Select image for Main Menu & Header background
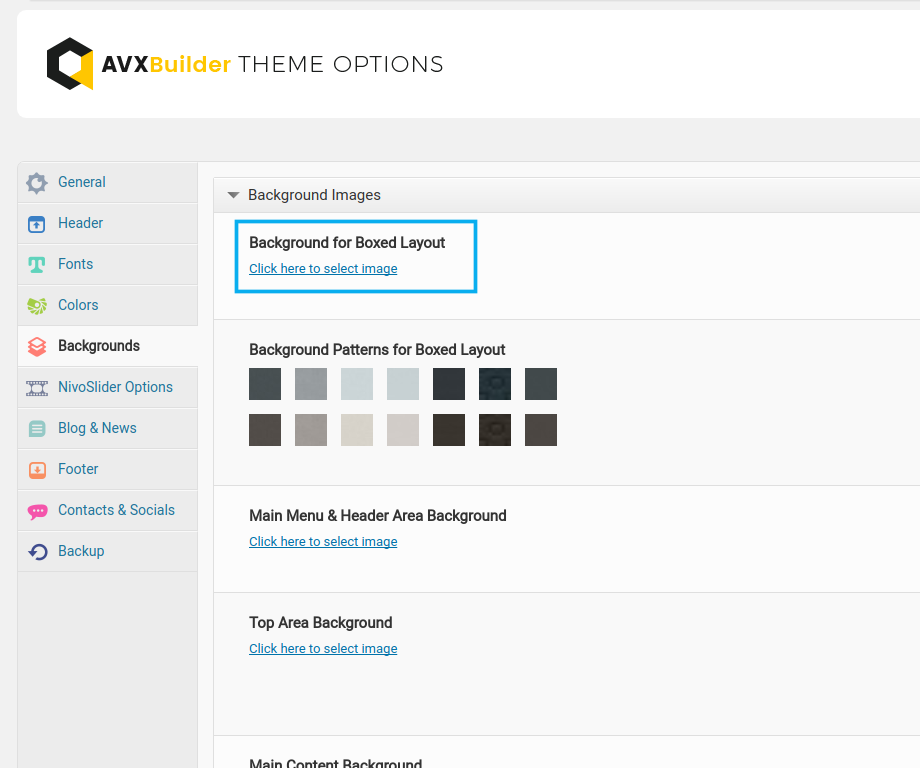 pyautogui.click(x=323, y=542)
